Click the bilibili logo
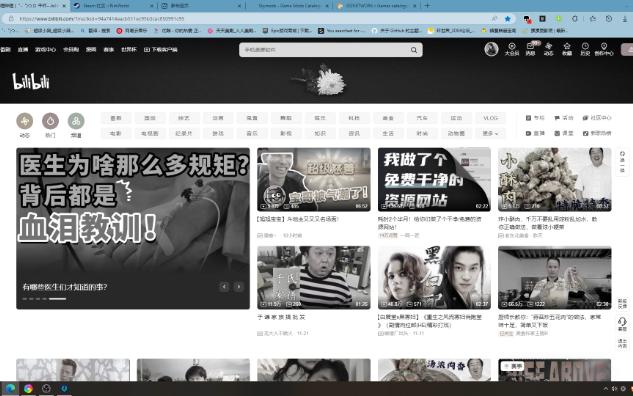 click(x=31, y=81)
